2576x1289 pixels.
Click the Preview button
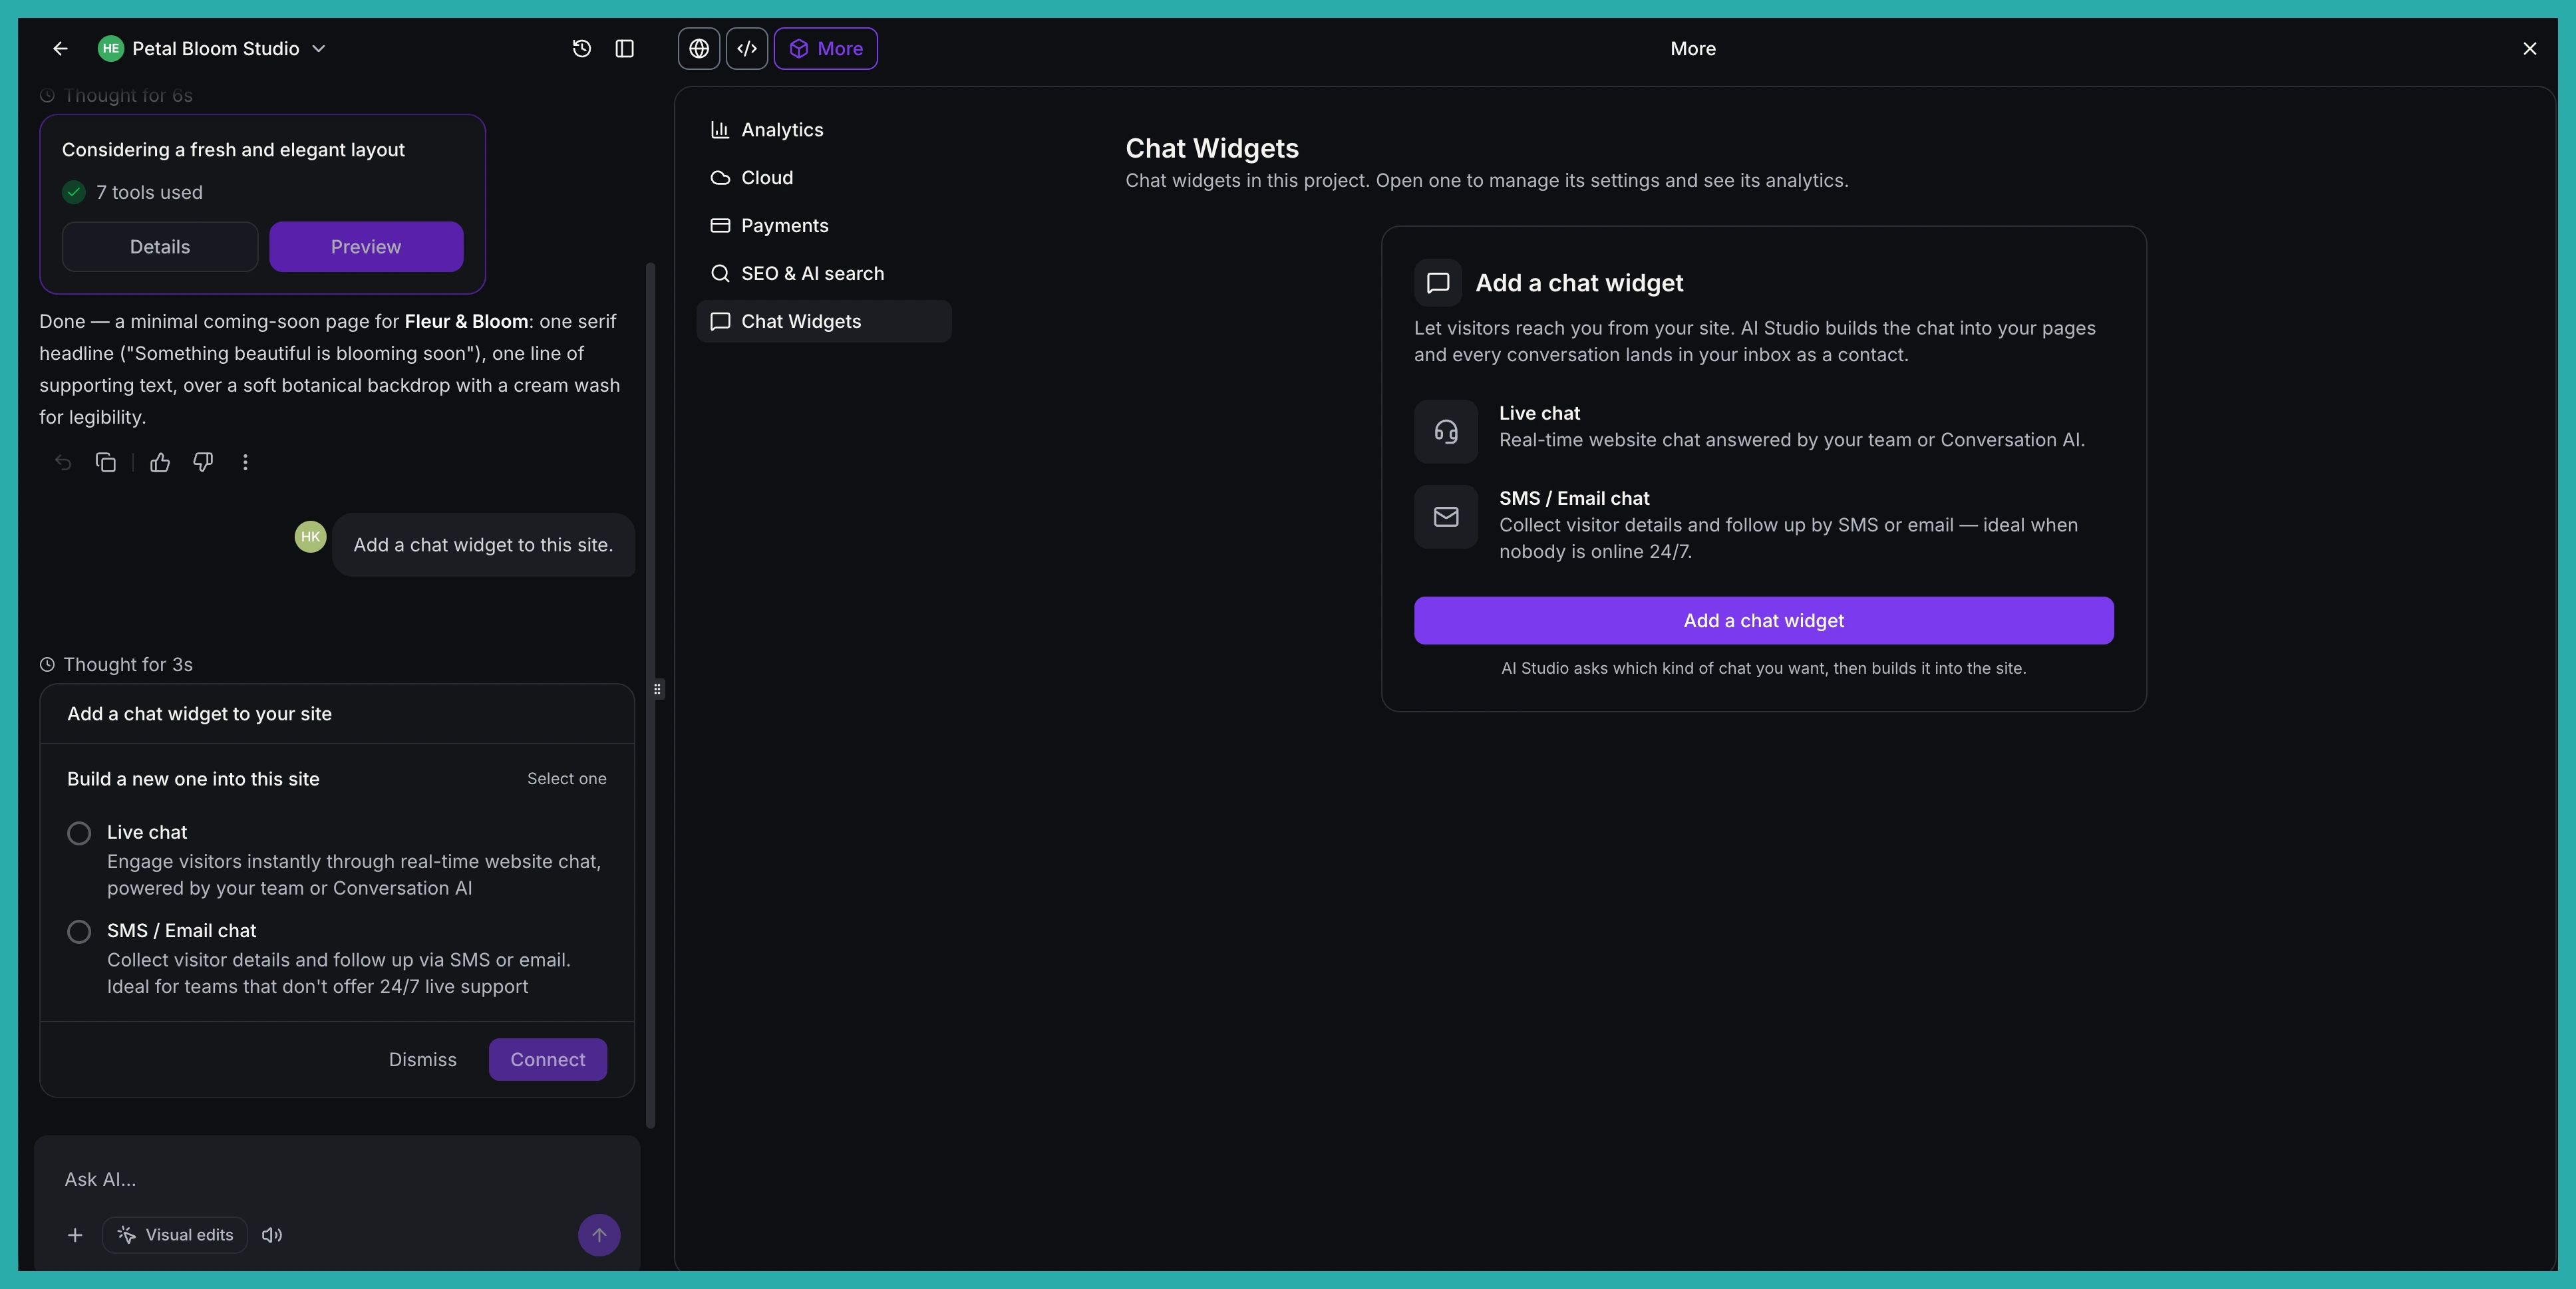[366, 246]
